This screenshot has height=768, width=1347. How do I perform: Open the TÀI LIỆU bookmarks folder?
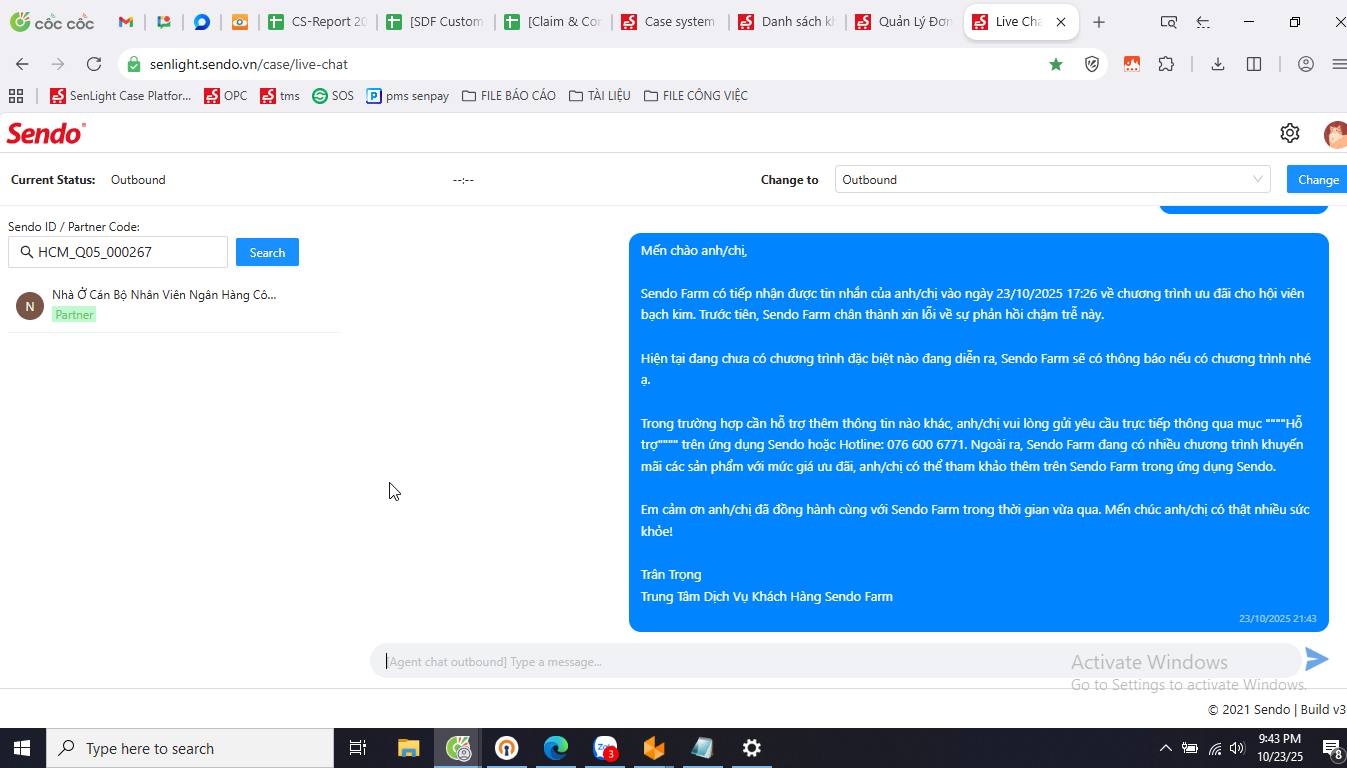600,96
